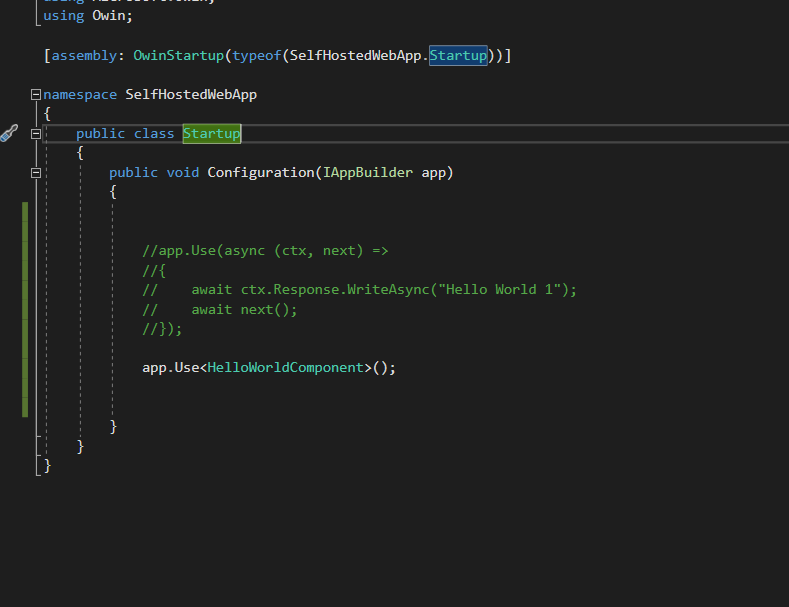The height and width of the screenshot is (607, 789).
Task: Click the void keyword in the method signature
Action: click(182, 173)
